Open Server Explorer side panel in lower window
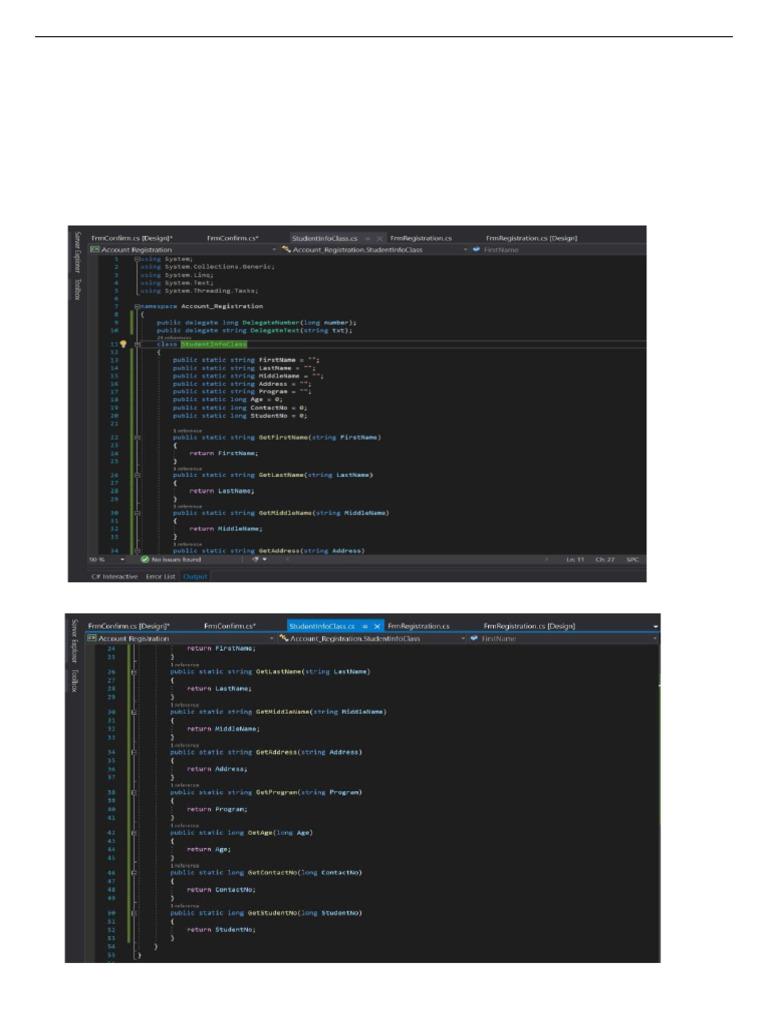The height and width of the screenshot is (1024, 768). click(x=74, y=643)
